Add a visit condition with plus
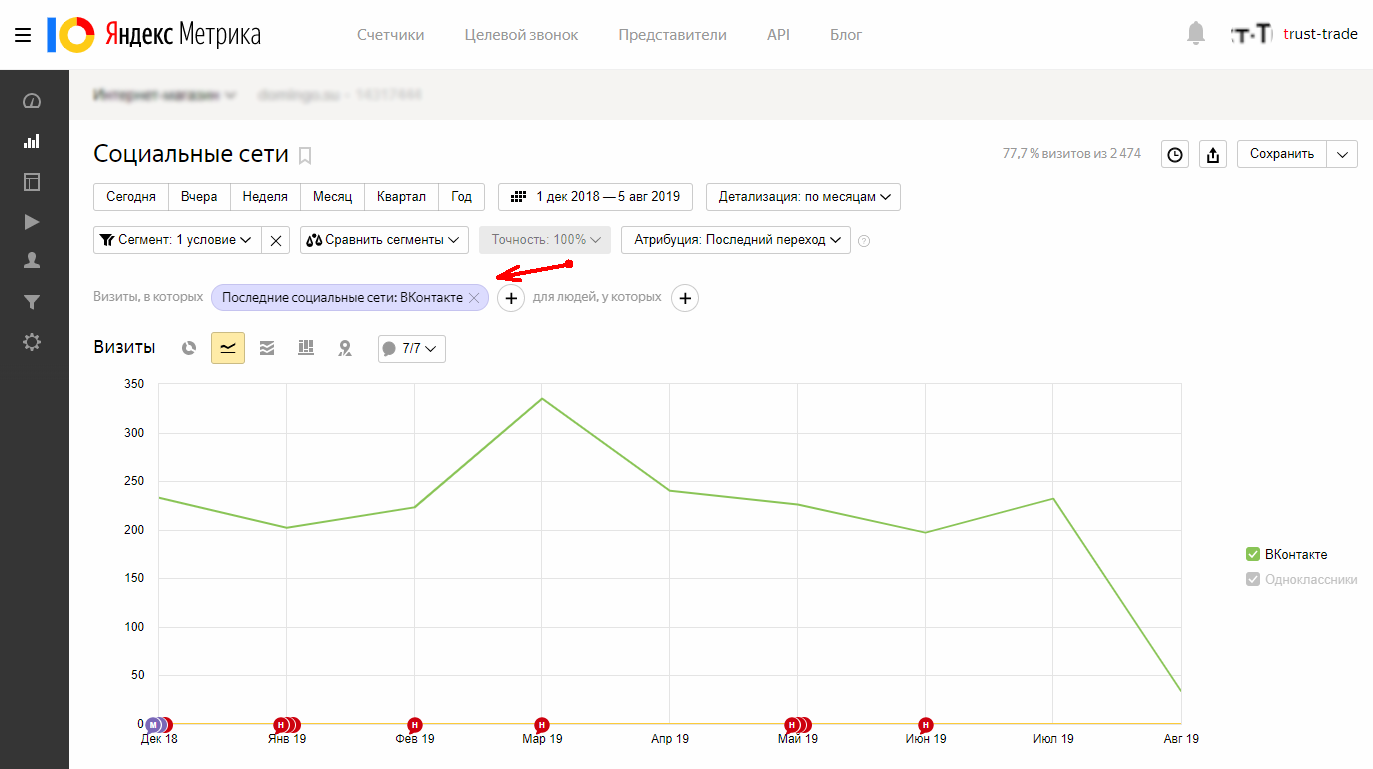1373x769 pixels. click(511, 298)
